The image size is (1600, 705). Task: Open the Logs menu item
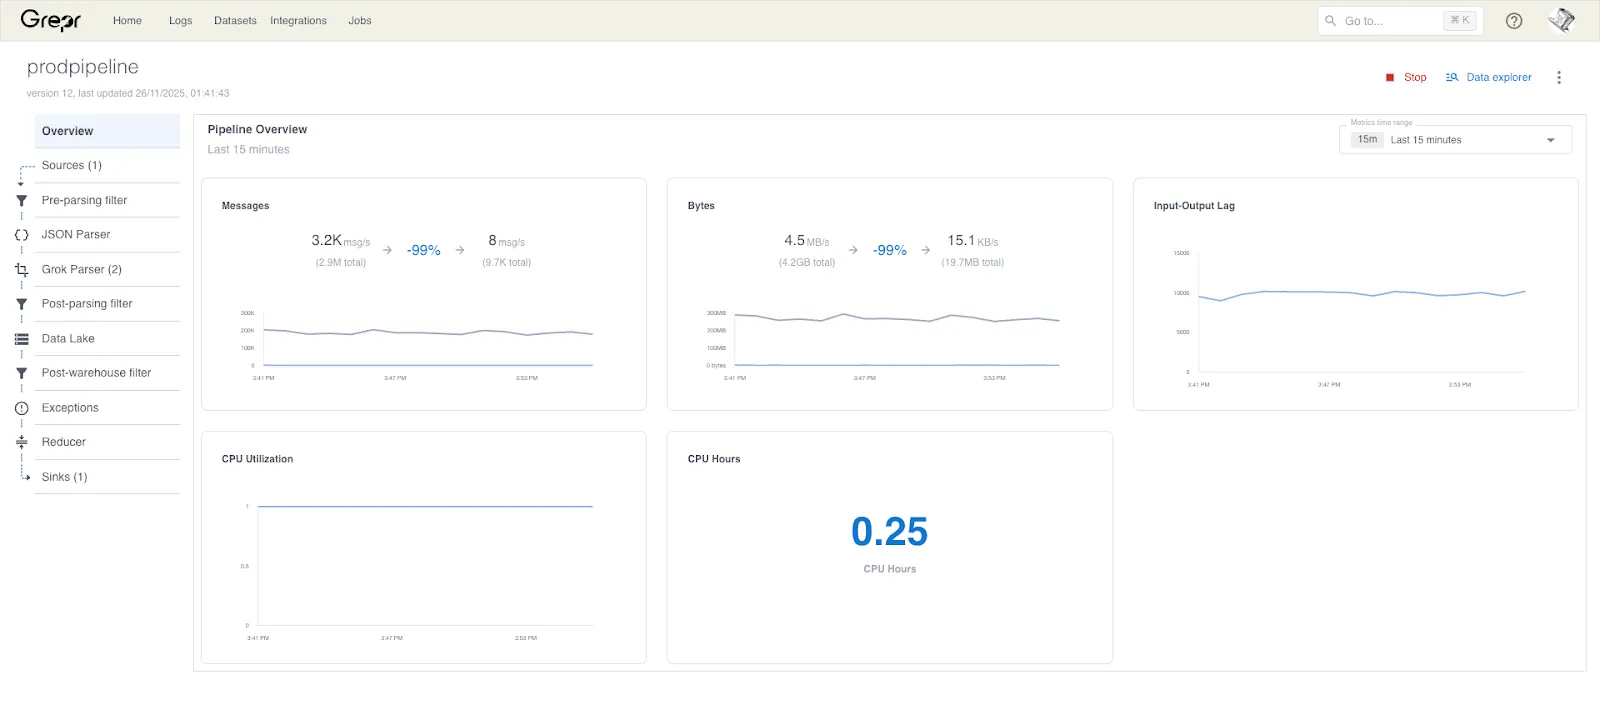[180, 21]
